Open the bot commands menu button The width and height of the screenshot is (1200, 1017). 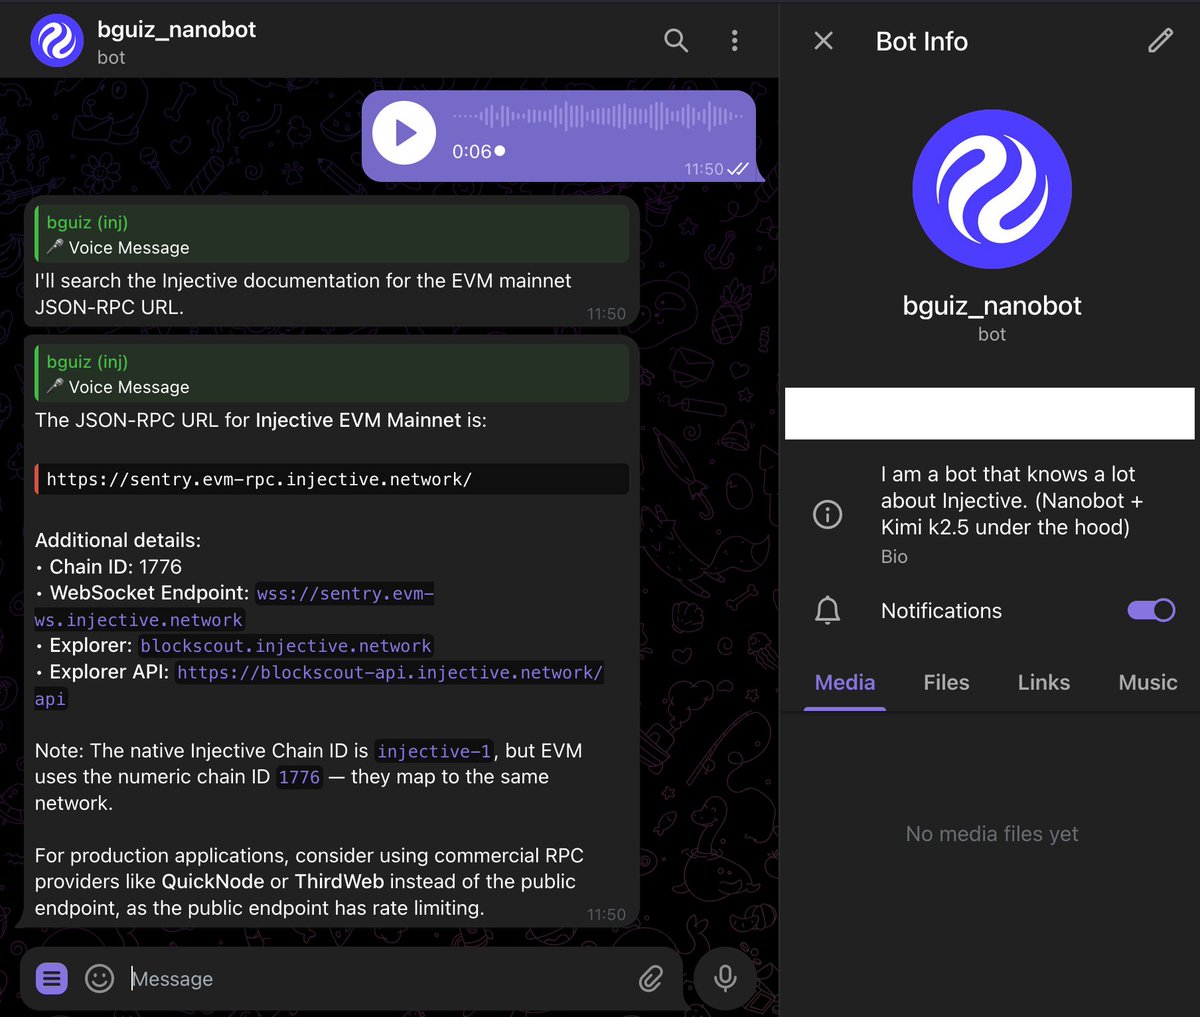pos(52,978)
